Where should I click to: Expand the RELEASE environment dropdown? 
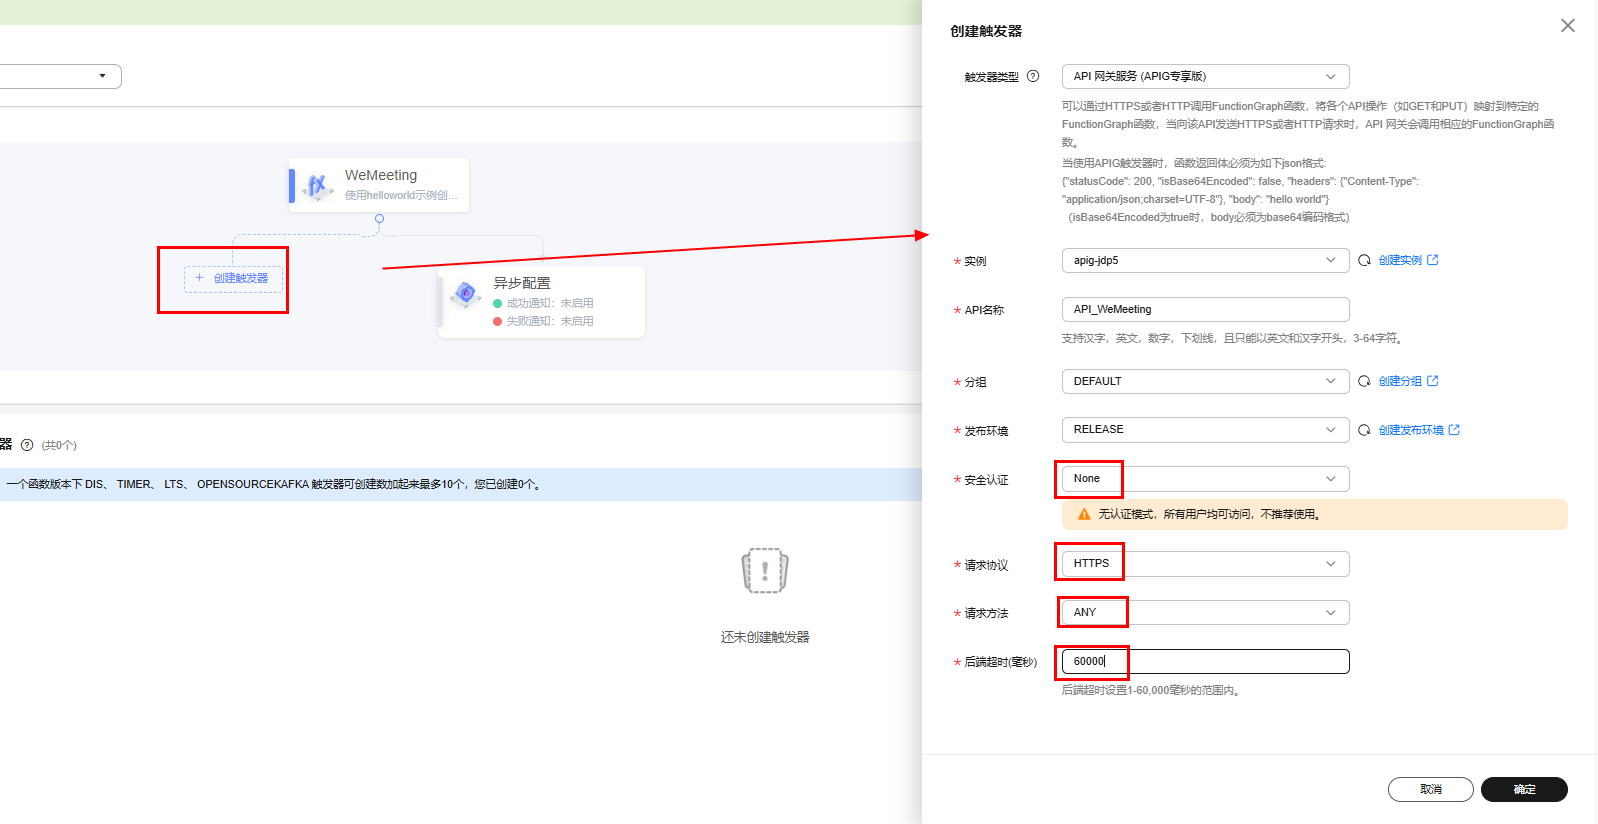[1204, 430]
